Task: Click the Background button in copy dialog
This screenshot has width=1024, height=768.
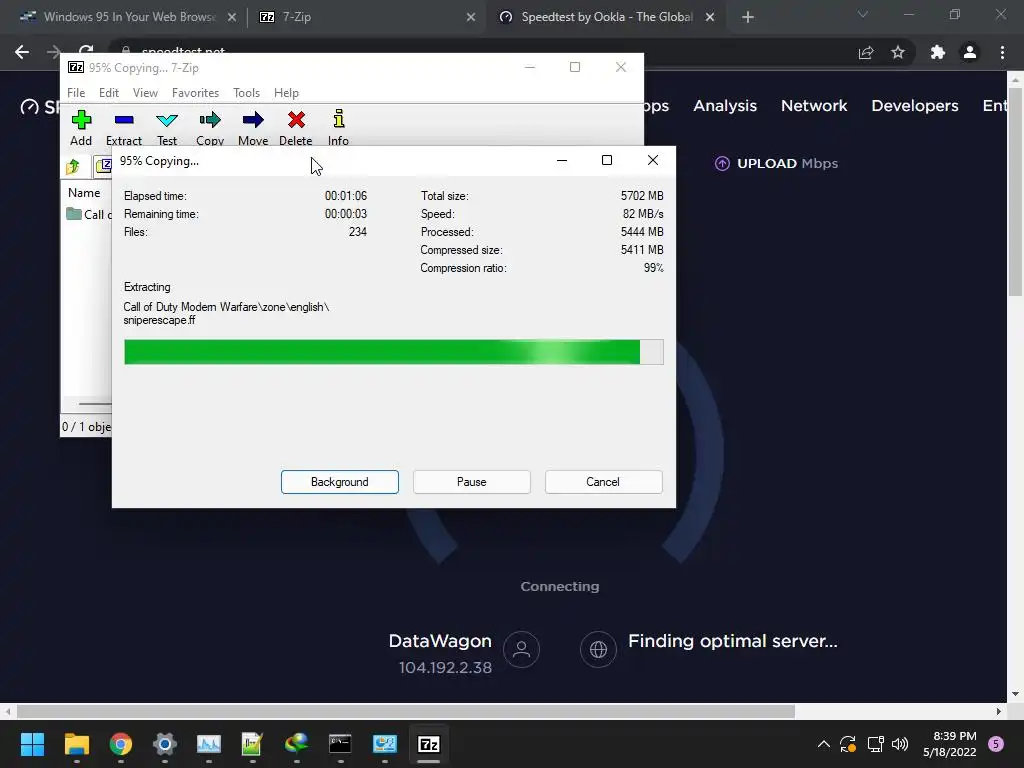Action: 340,482
